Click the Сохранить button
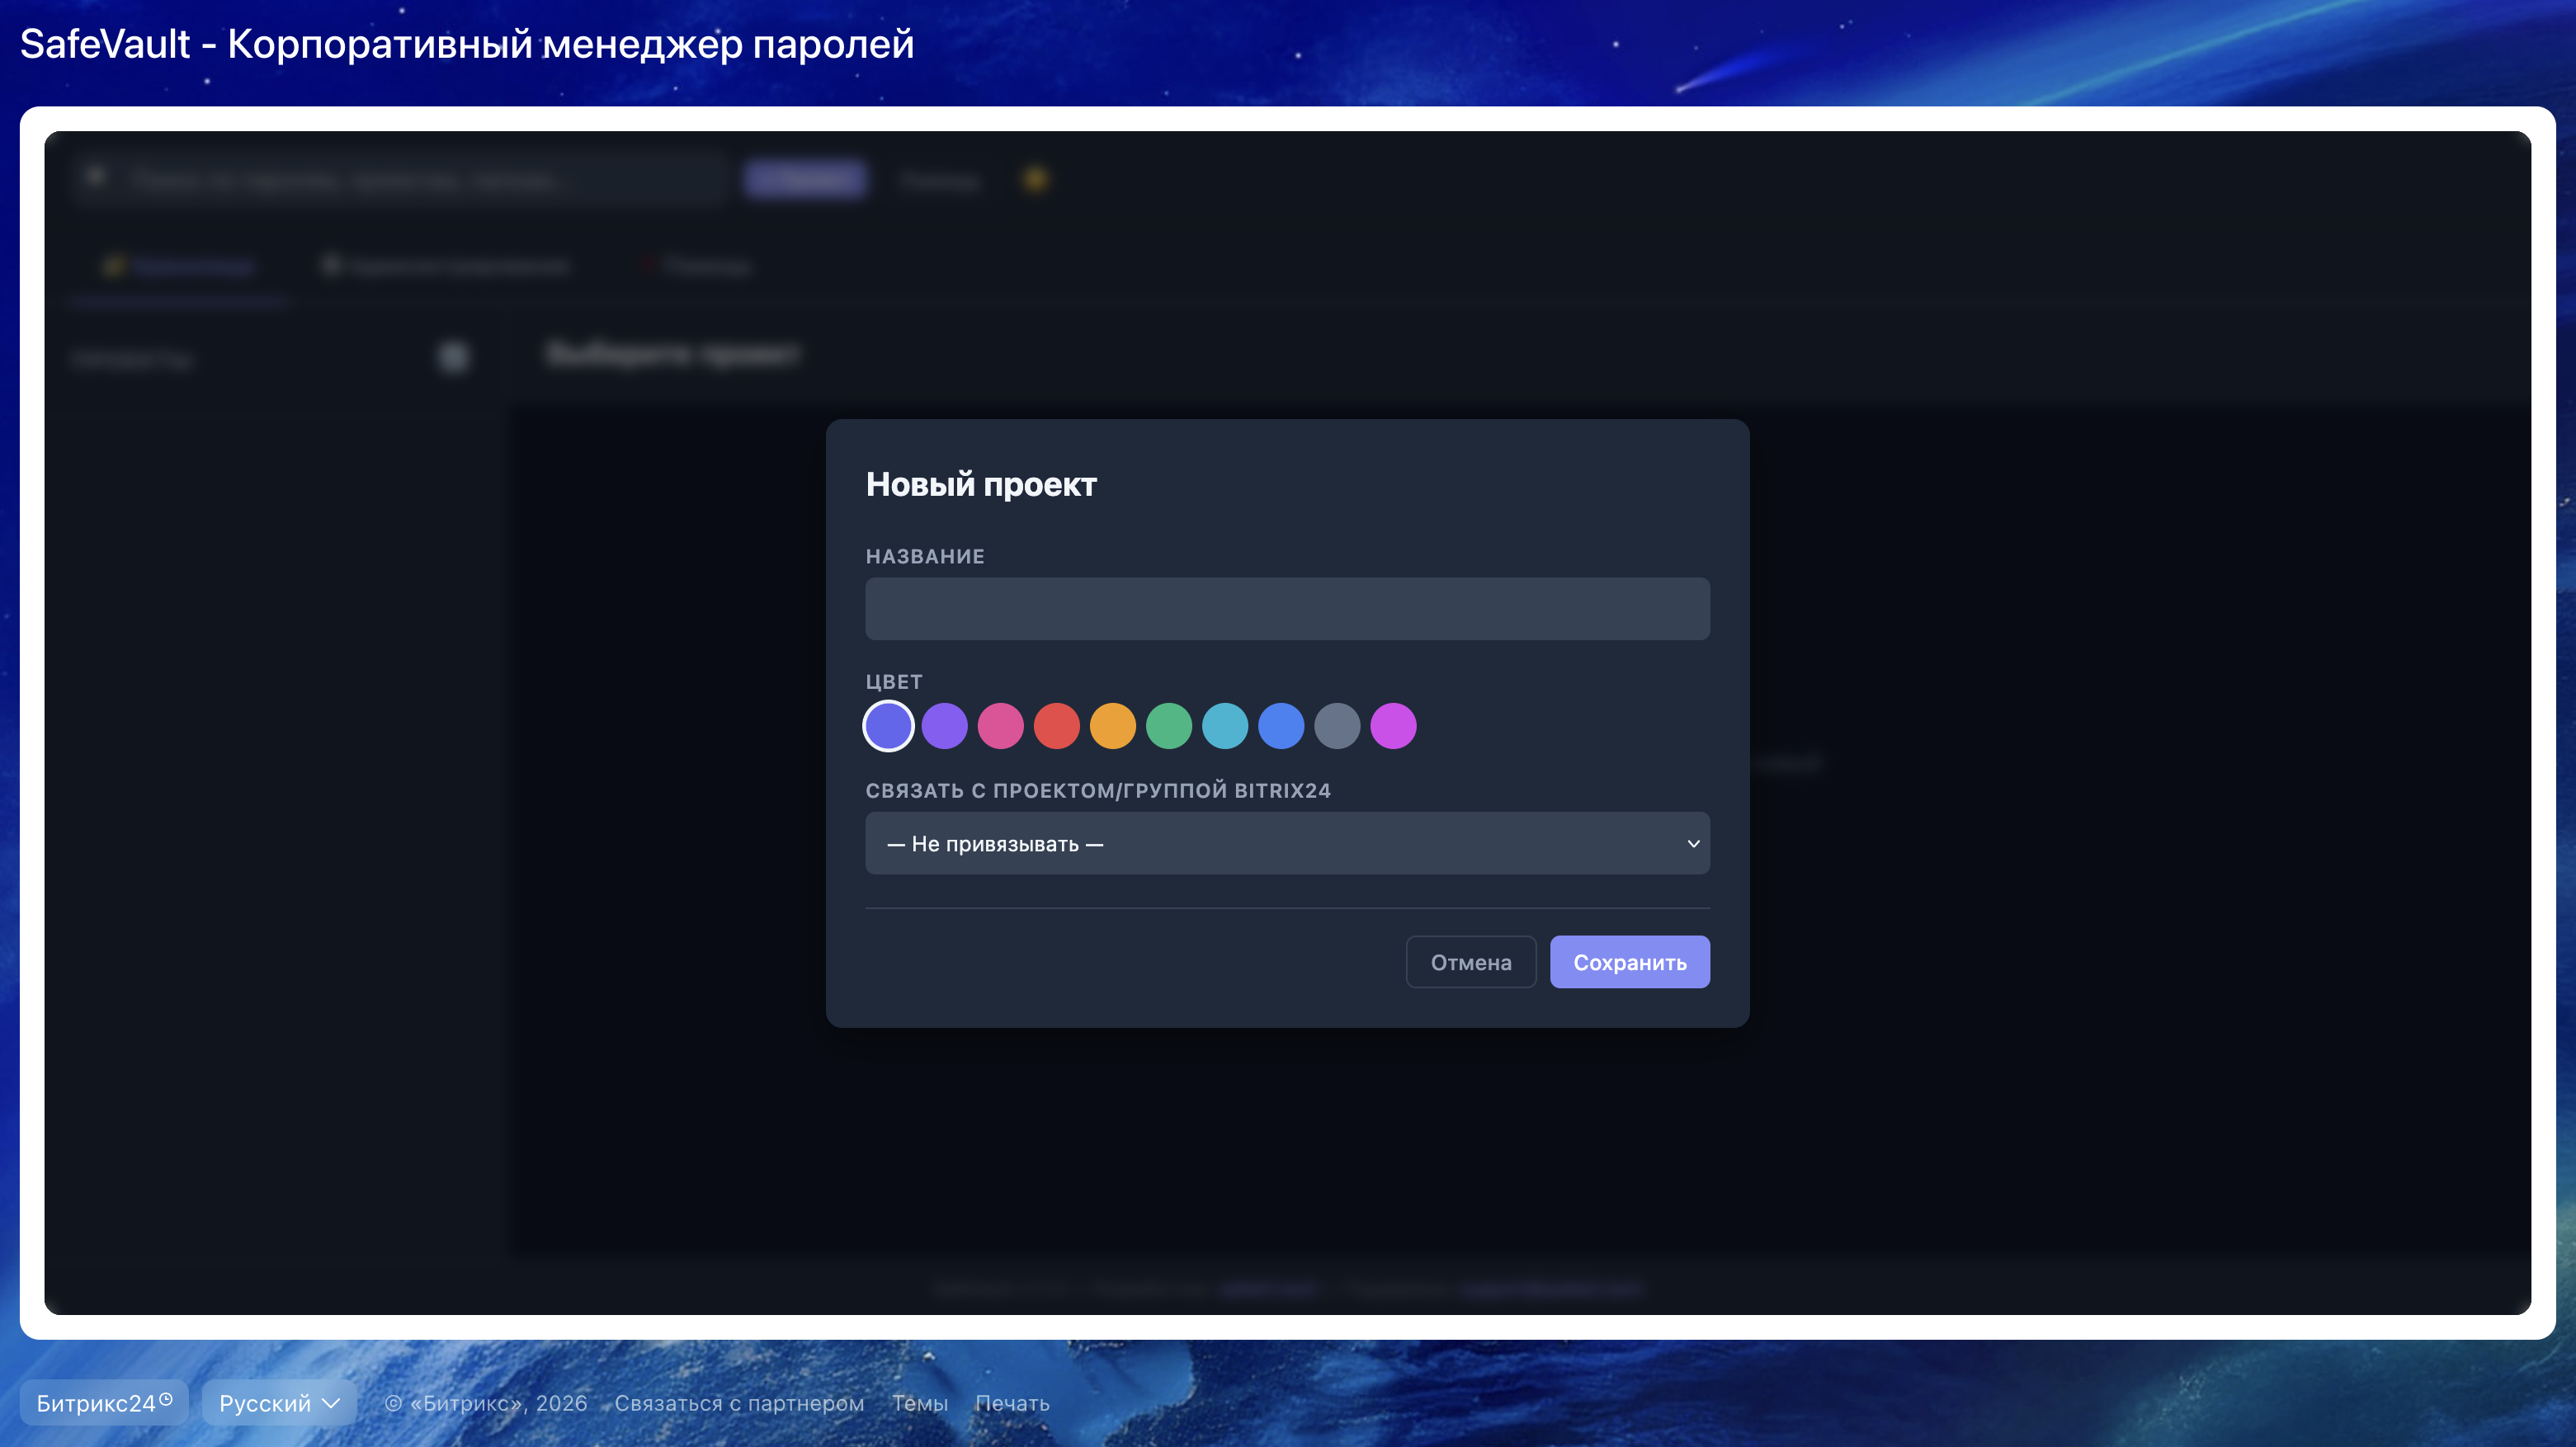Image resolution: width=2576 pixels, height=1447 pixels. (x=1629, y=962)
